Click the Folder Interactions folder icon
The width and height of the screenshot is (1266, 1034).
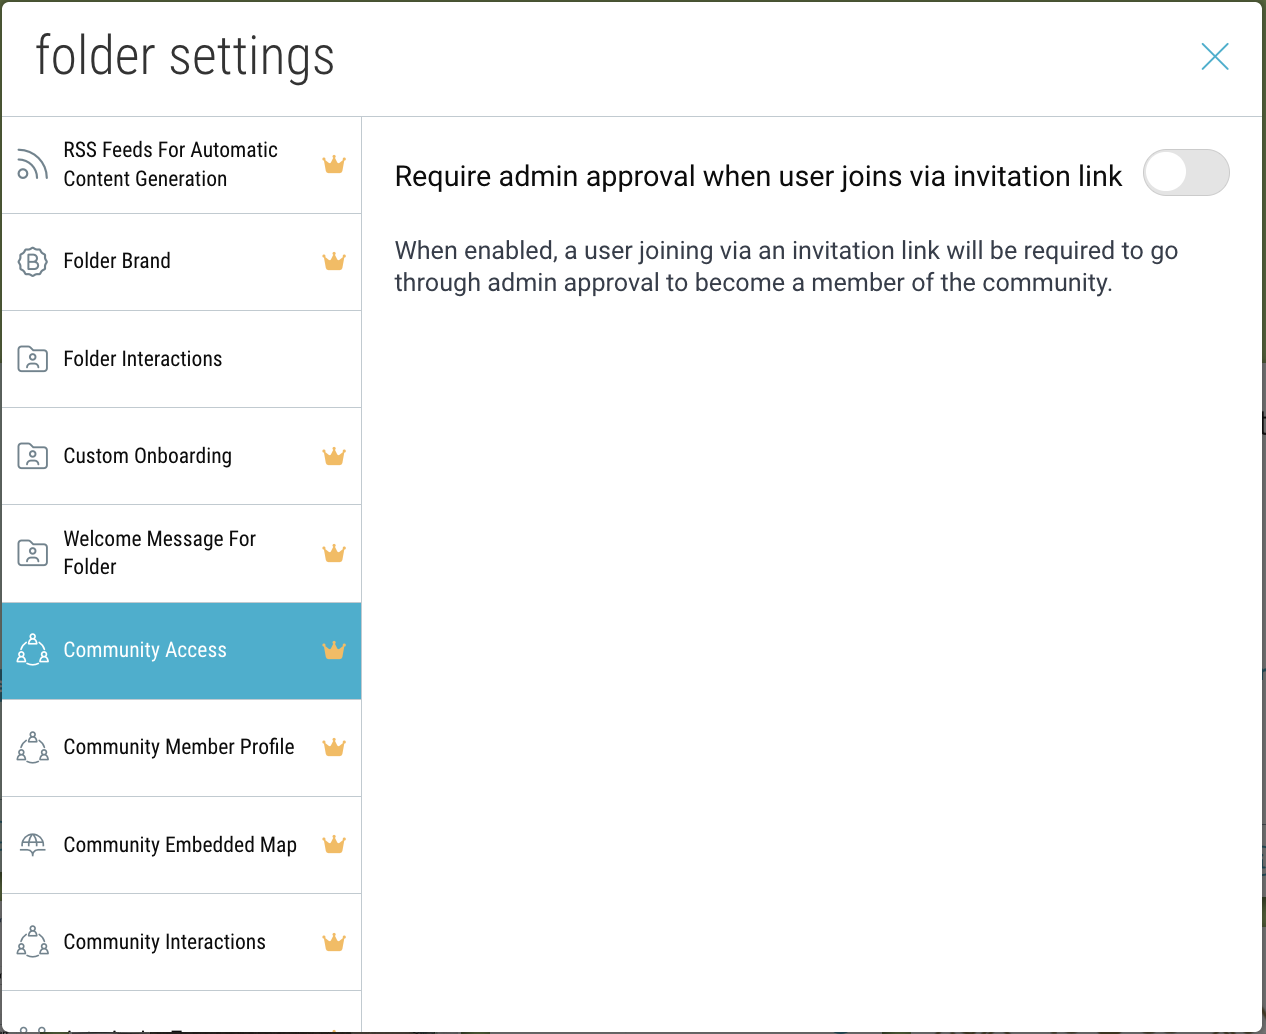(32, 359)
